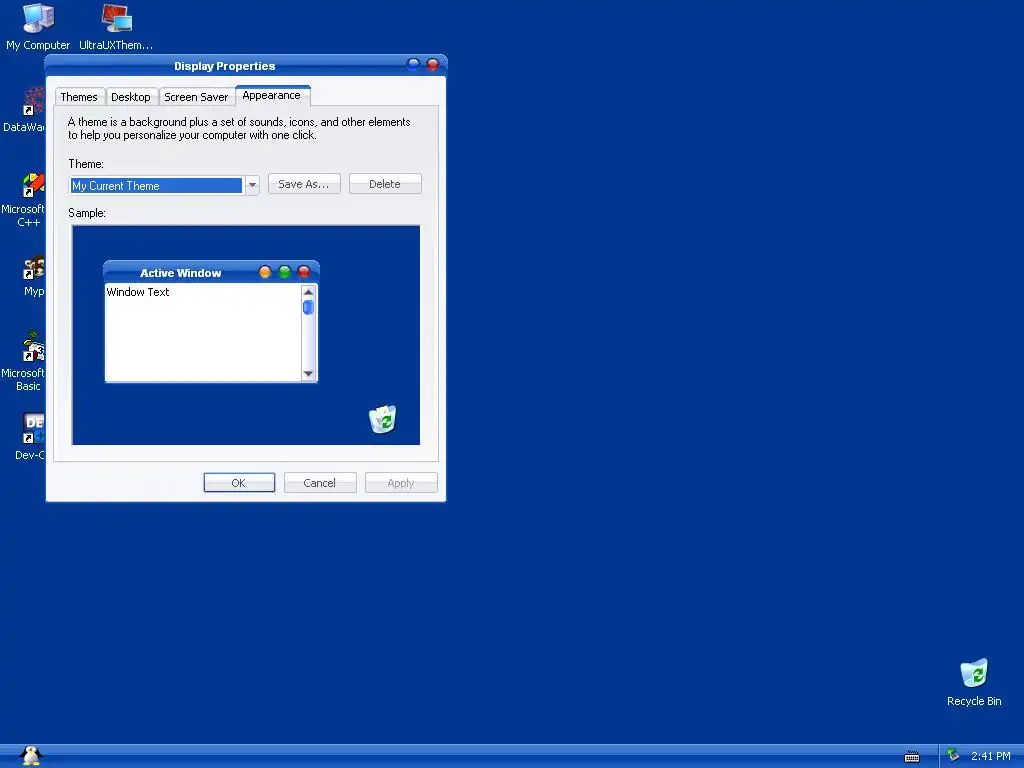
Task: Click the Cancel button
Action: pyautogui.click(x=319, y=483)
